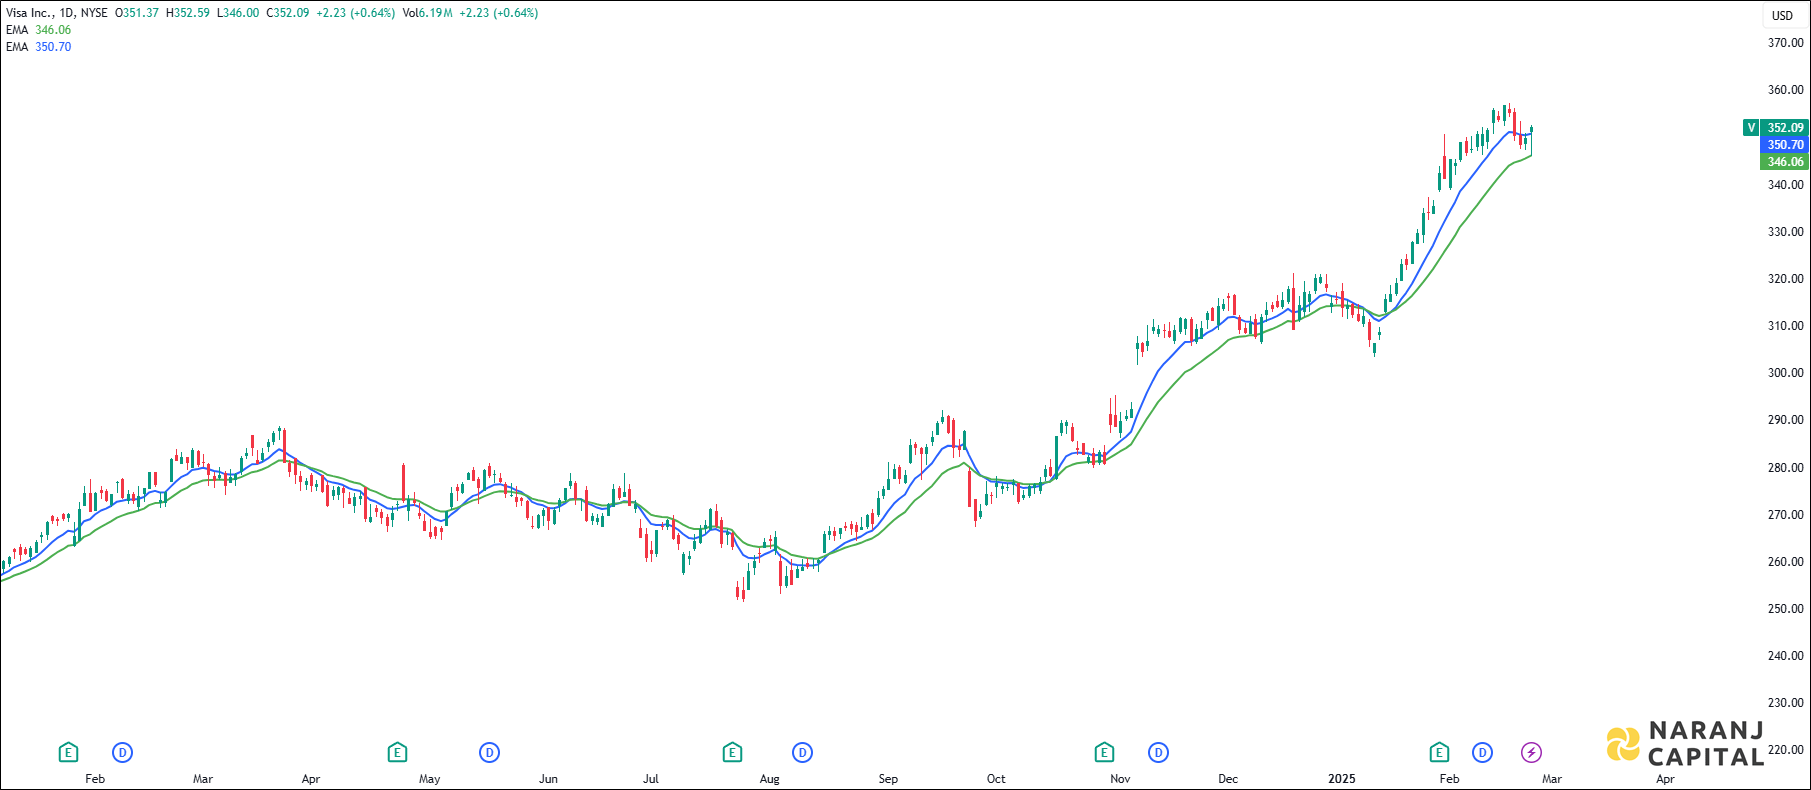The width and height of the screenshot is (1811, 790).
Task: Click the 270.00 price axis label
Action: [x=1785, y=515]
